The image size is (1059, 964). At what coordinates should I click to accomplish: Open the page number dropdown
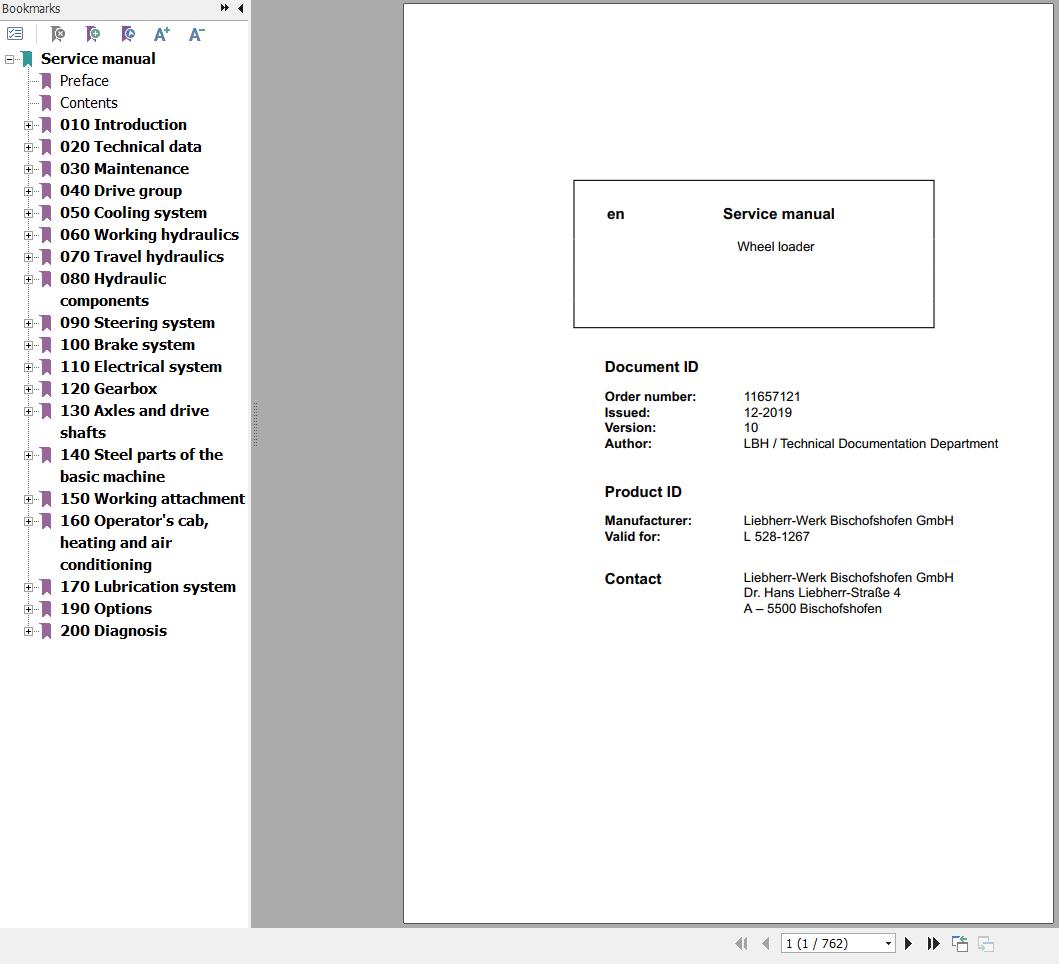pos(888,944)
